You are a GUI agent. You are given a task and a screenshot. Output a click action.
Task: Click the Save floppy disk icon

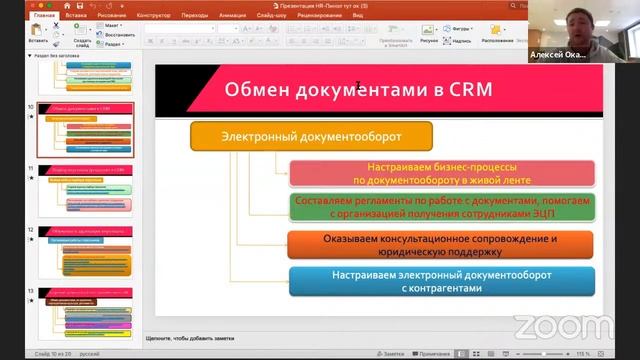pyautogui.click(x=80, y=6)
